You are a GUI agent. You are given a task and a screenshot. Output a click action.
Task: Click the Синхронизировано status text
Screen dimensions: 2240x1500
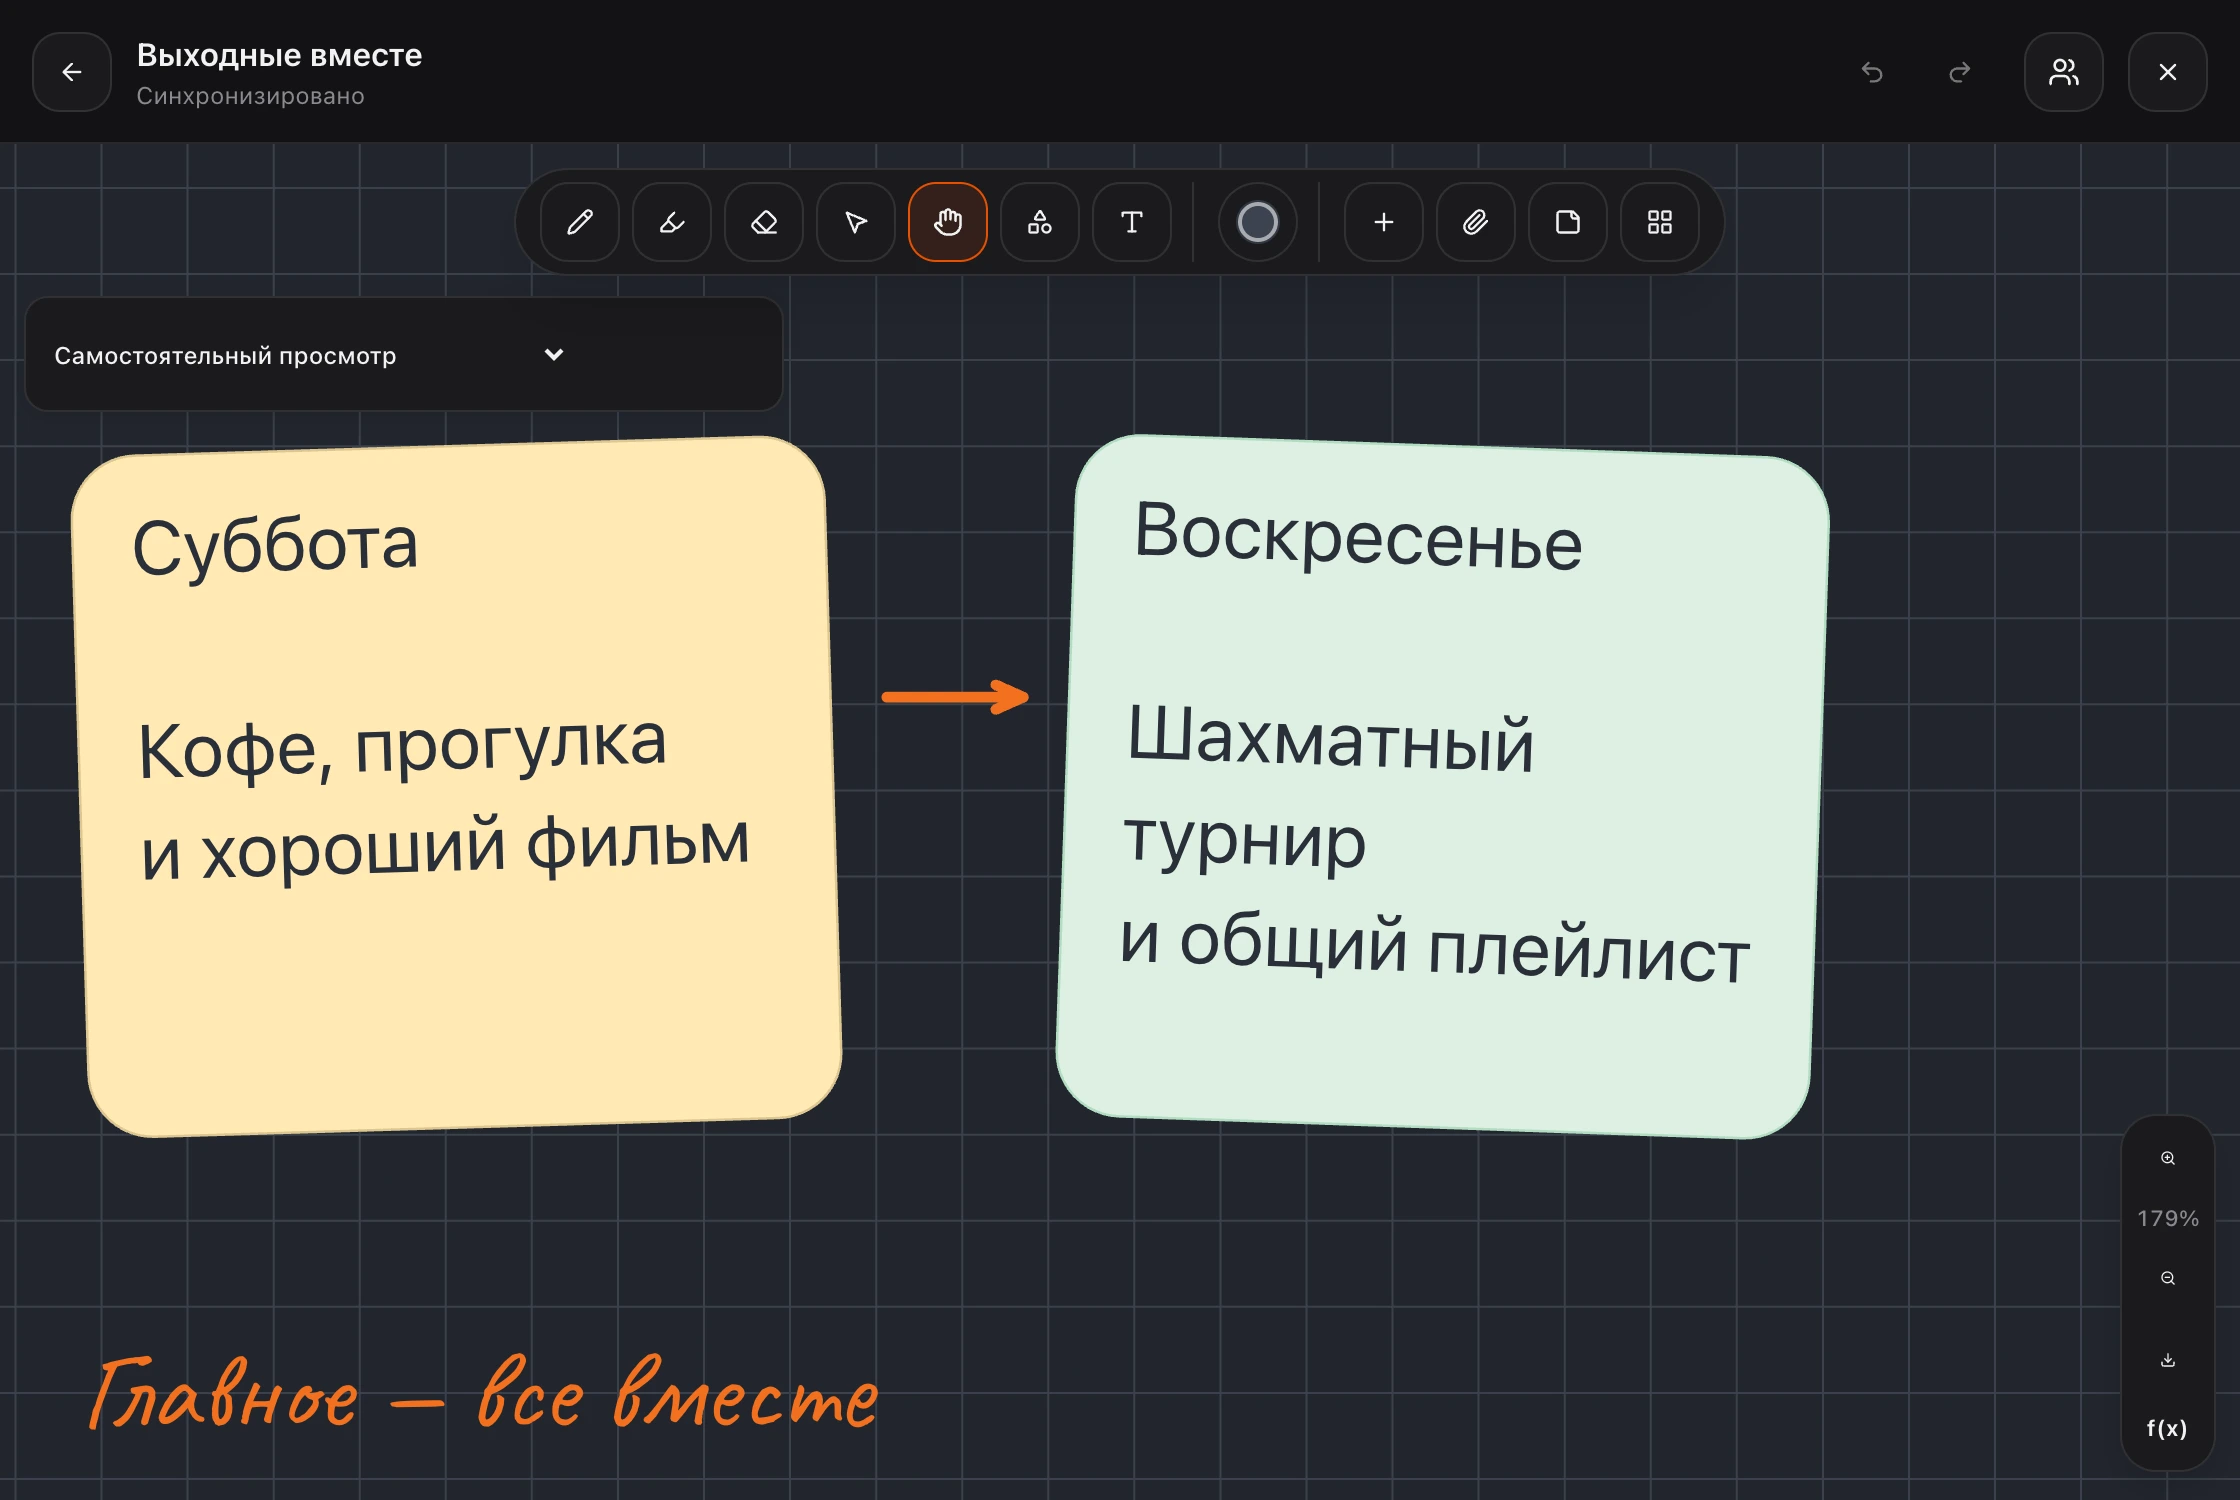[250, 96]
